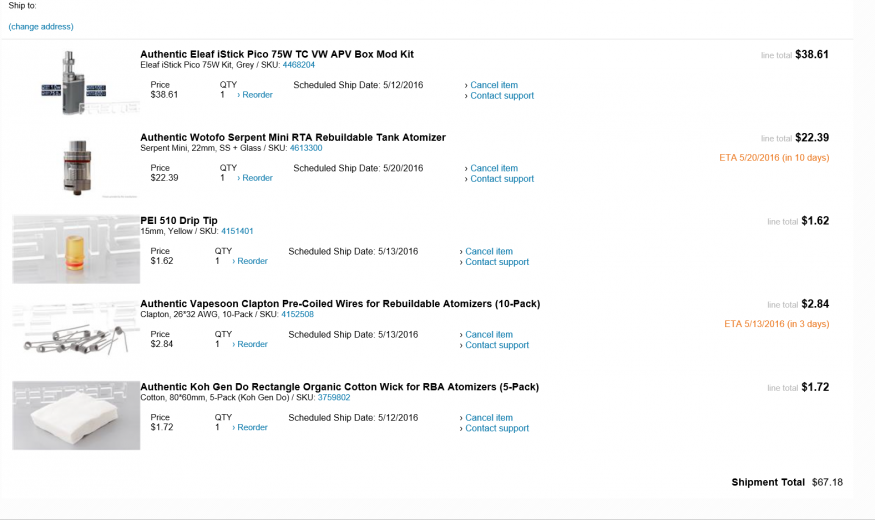
Task: Click the change address link
Action: (41, 26)
